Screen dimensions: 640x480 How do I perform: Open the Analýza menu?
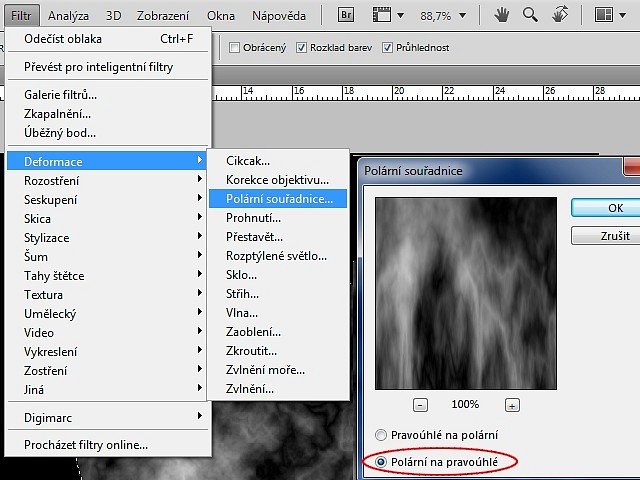pos(68,16)
